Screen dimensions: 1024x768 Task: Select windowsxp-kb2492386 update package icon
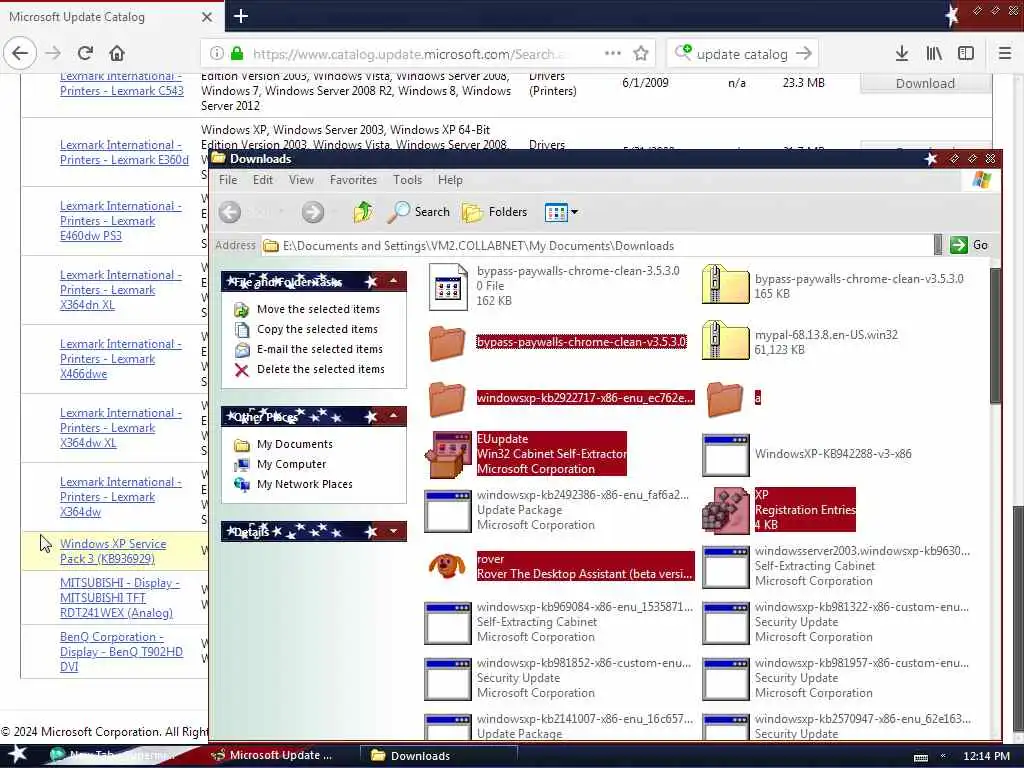click(x=447, y=511)
